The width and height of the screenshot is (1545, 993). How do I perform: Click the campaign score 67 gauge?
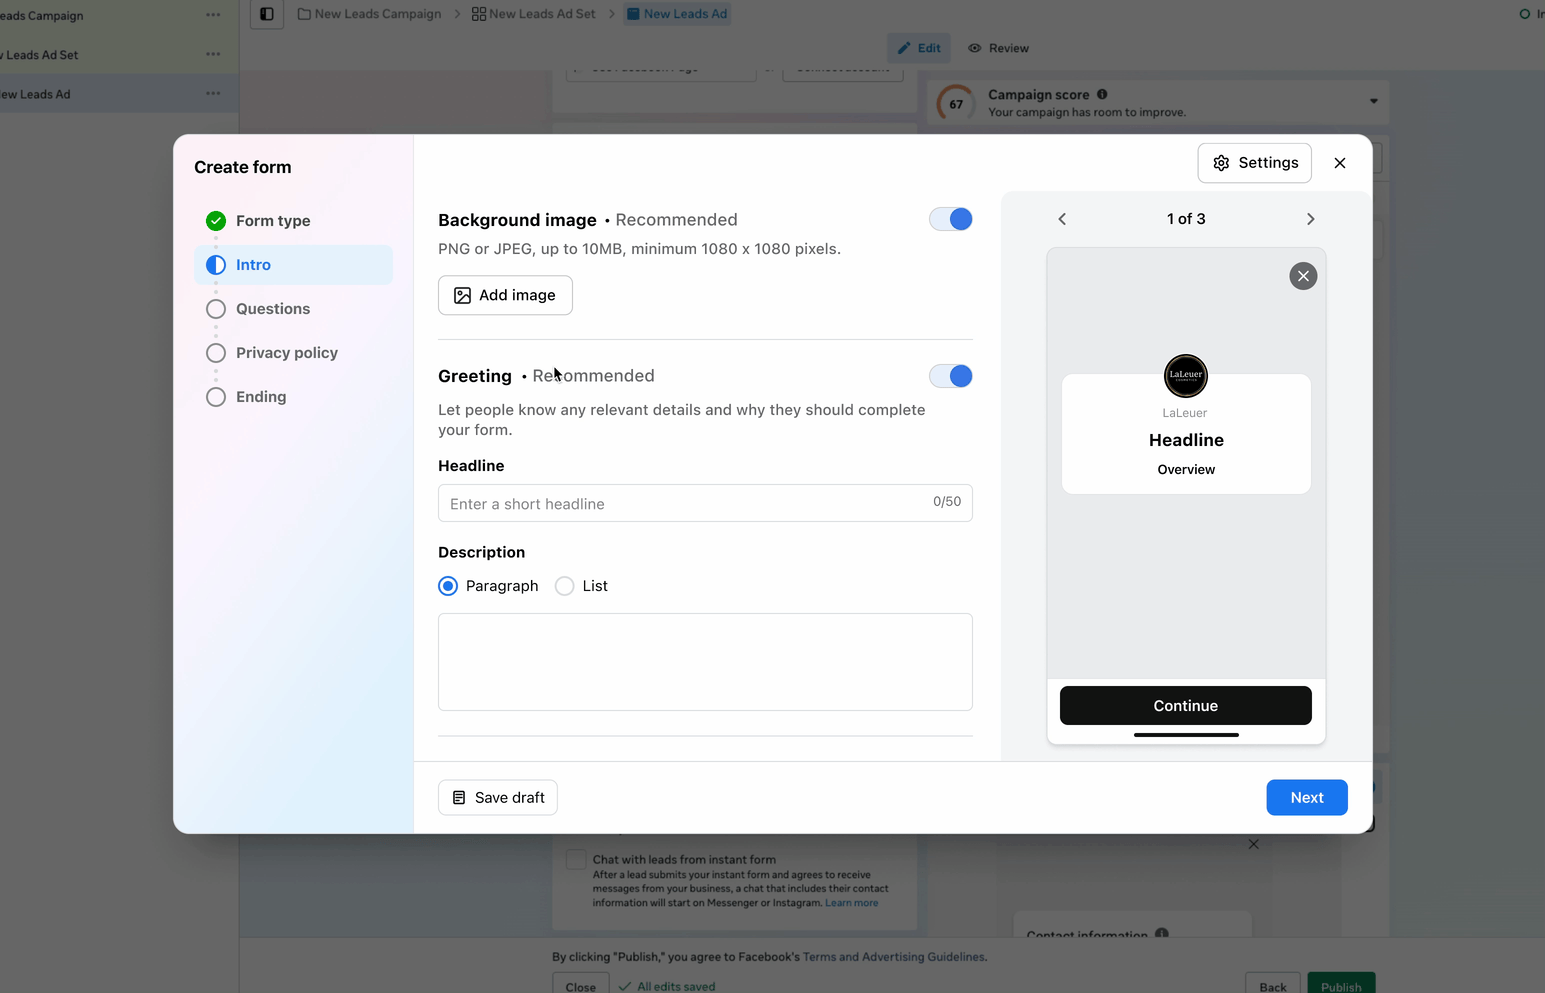pyautogui.click(x=956, y=103)
